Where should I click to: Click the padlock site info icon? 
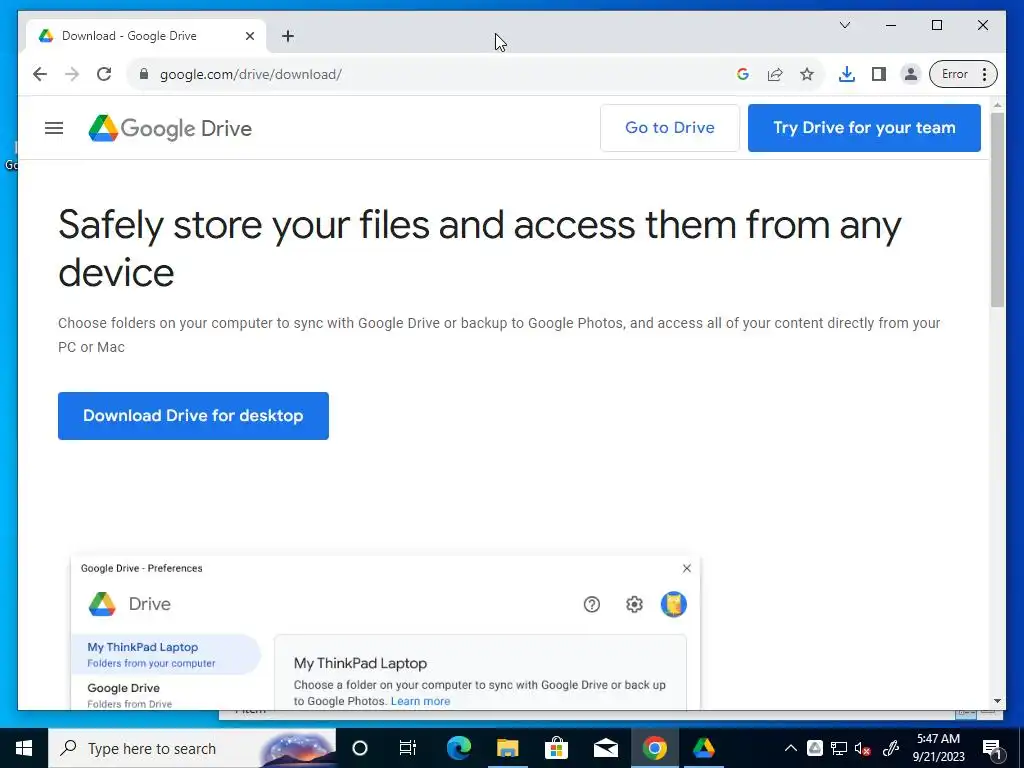(144, 74)
